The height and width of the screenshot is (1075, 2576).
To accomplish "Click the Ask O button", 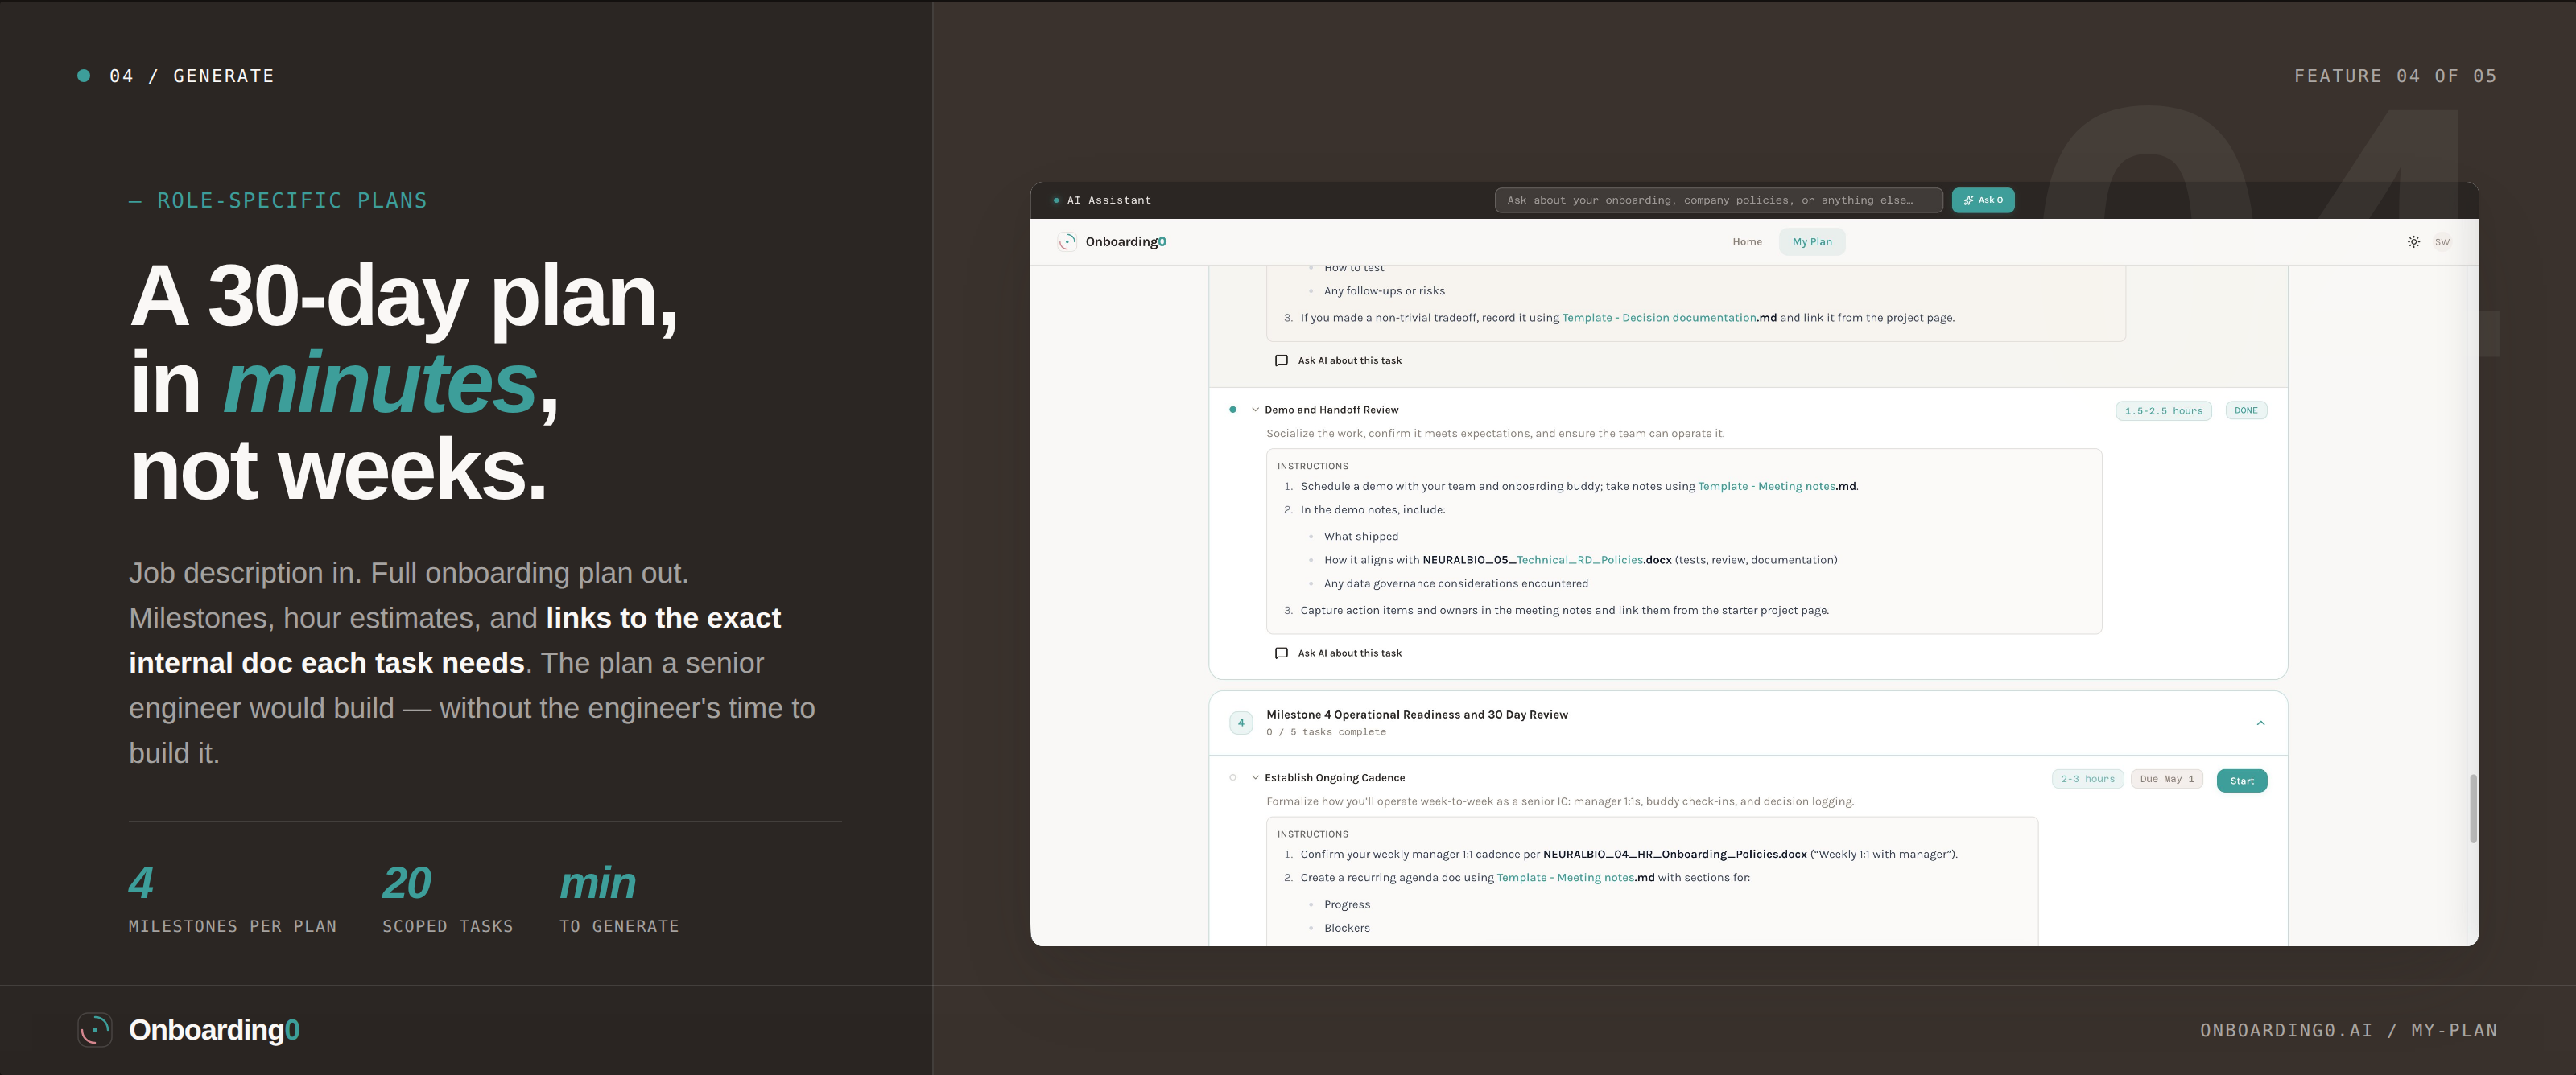I will pyautogui.click(x=1983, y=200).
